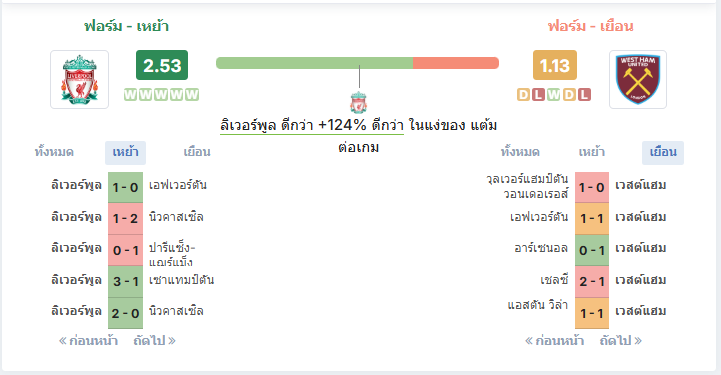Select ทั้งหมด tab under West Ham form
721x375 pixels.
[x=520, y=152]
